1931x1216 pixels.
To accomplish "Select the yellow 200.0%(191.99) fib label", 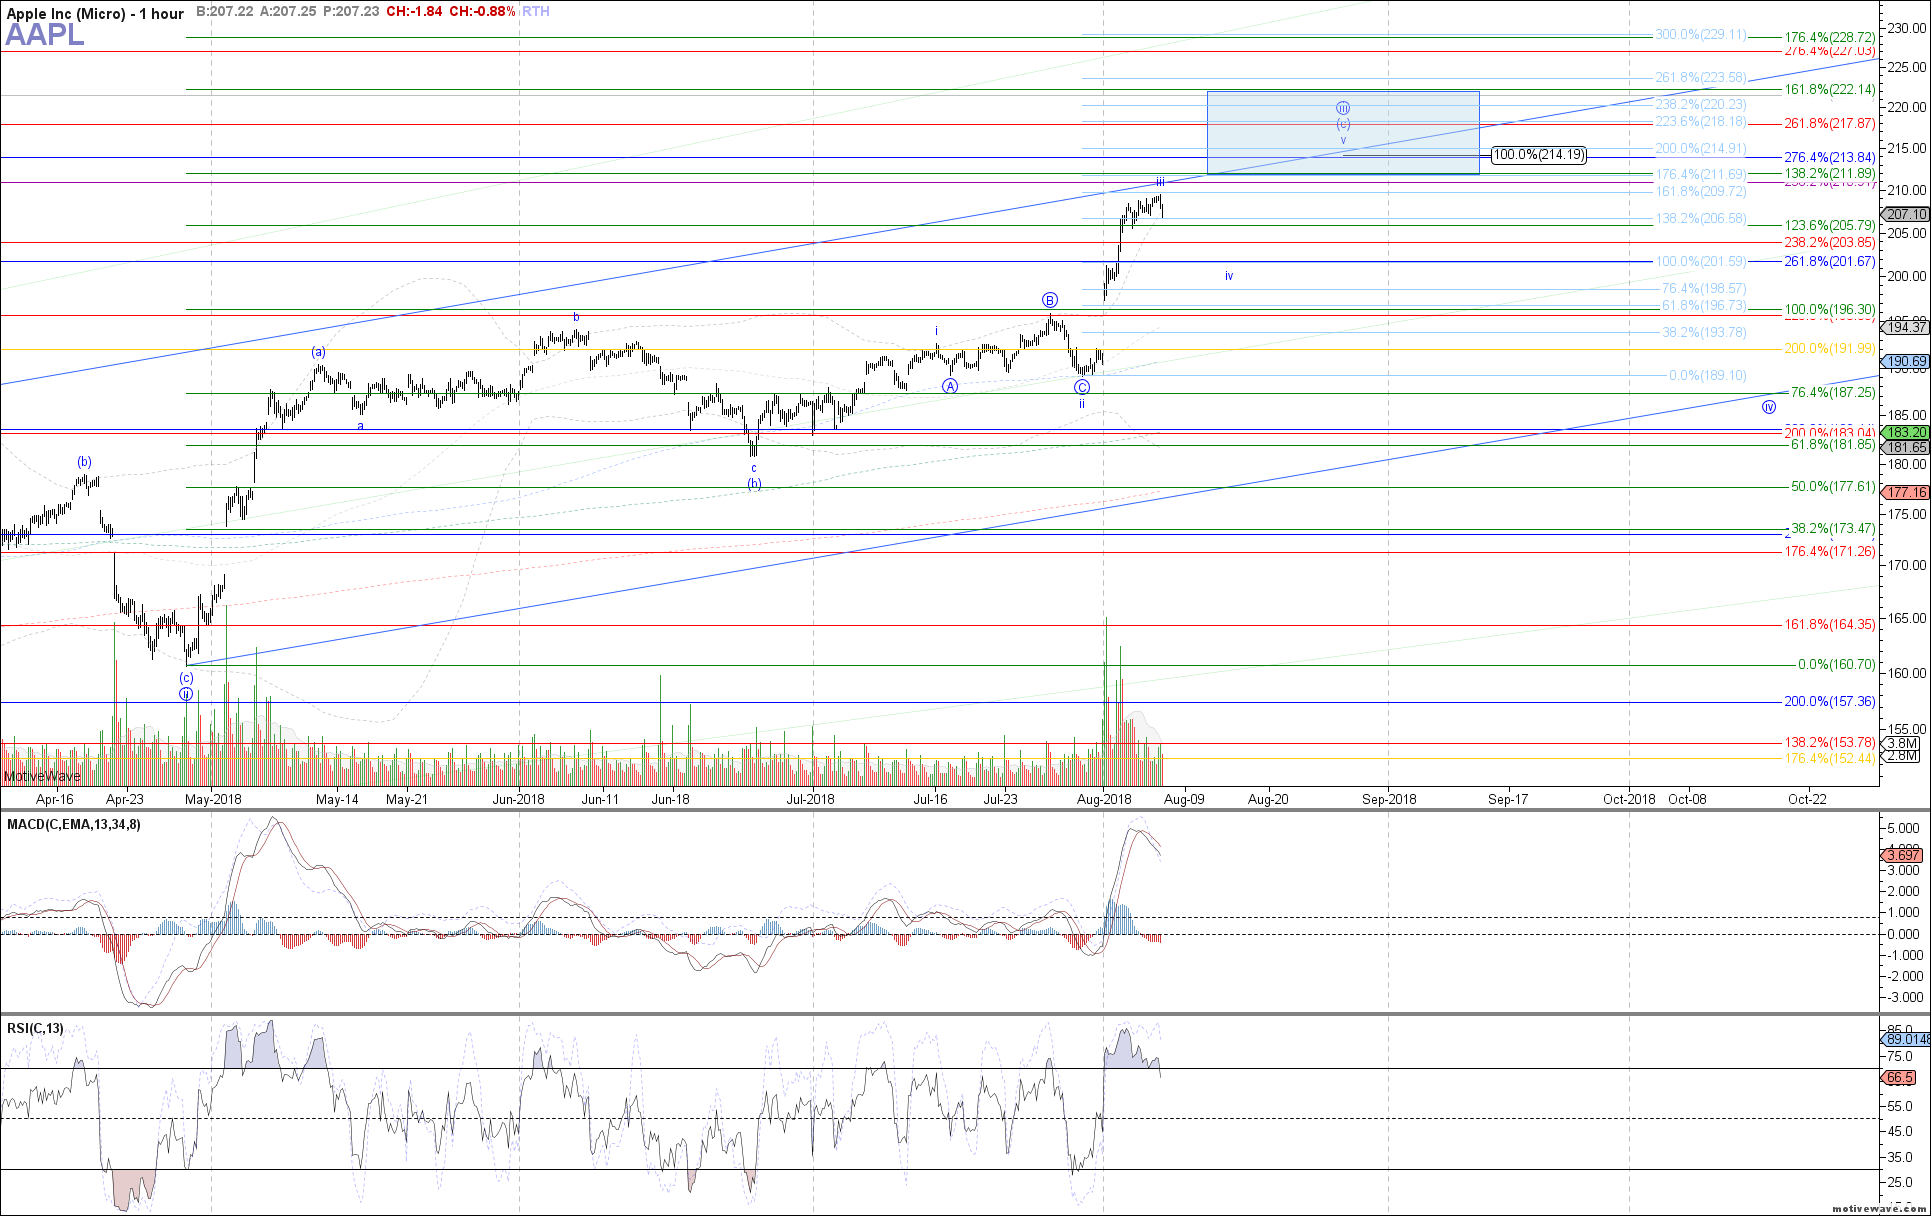I will pyautogui.click(x=1830, y=349).
